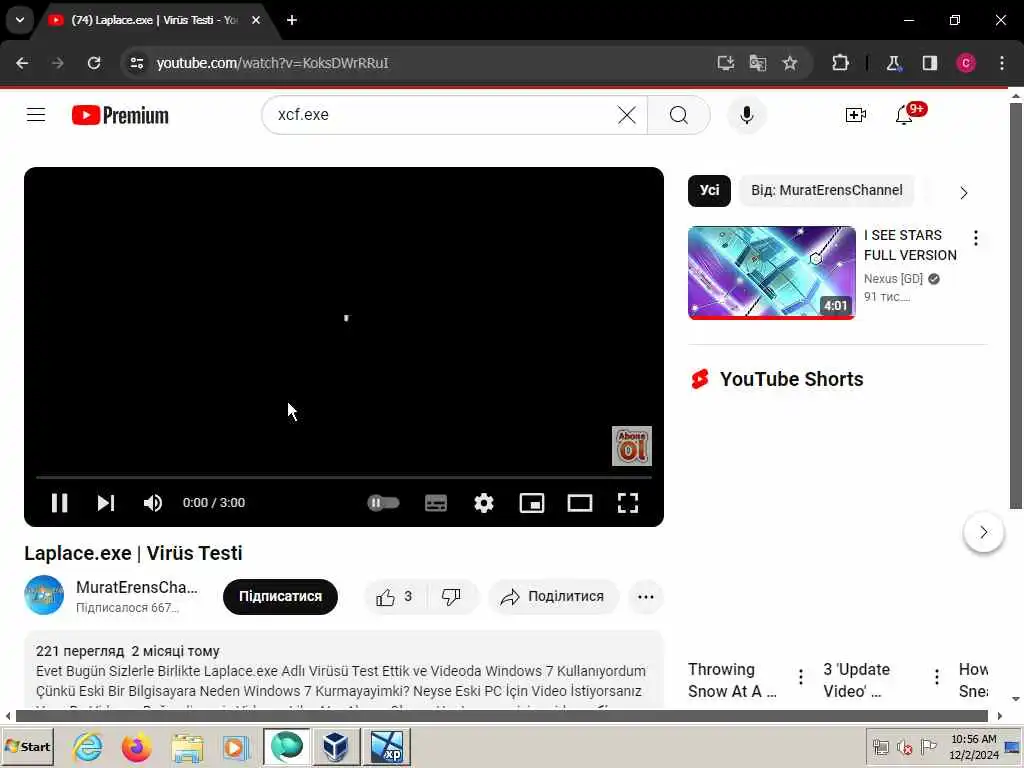
Task: Select the Laplace.exe YouTube tab
Action: 155,20
